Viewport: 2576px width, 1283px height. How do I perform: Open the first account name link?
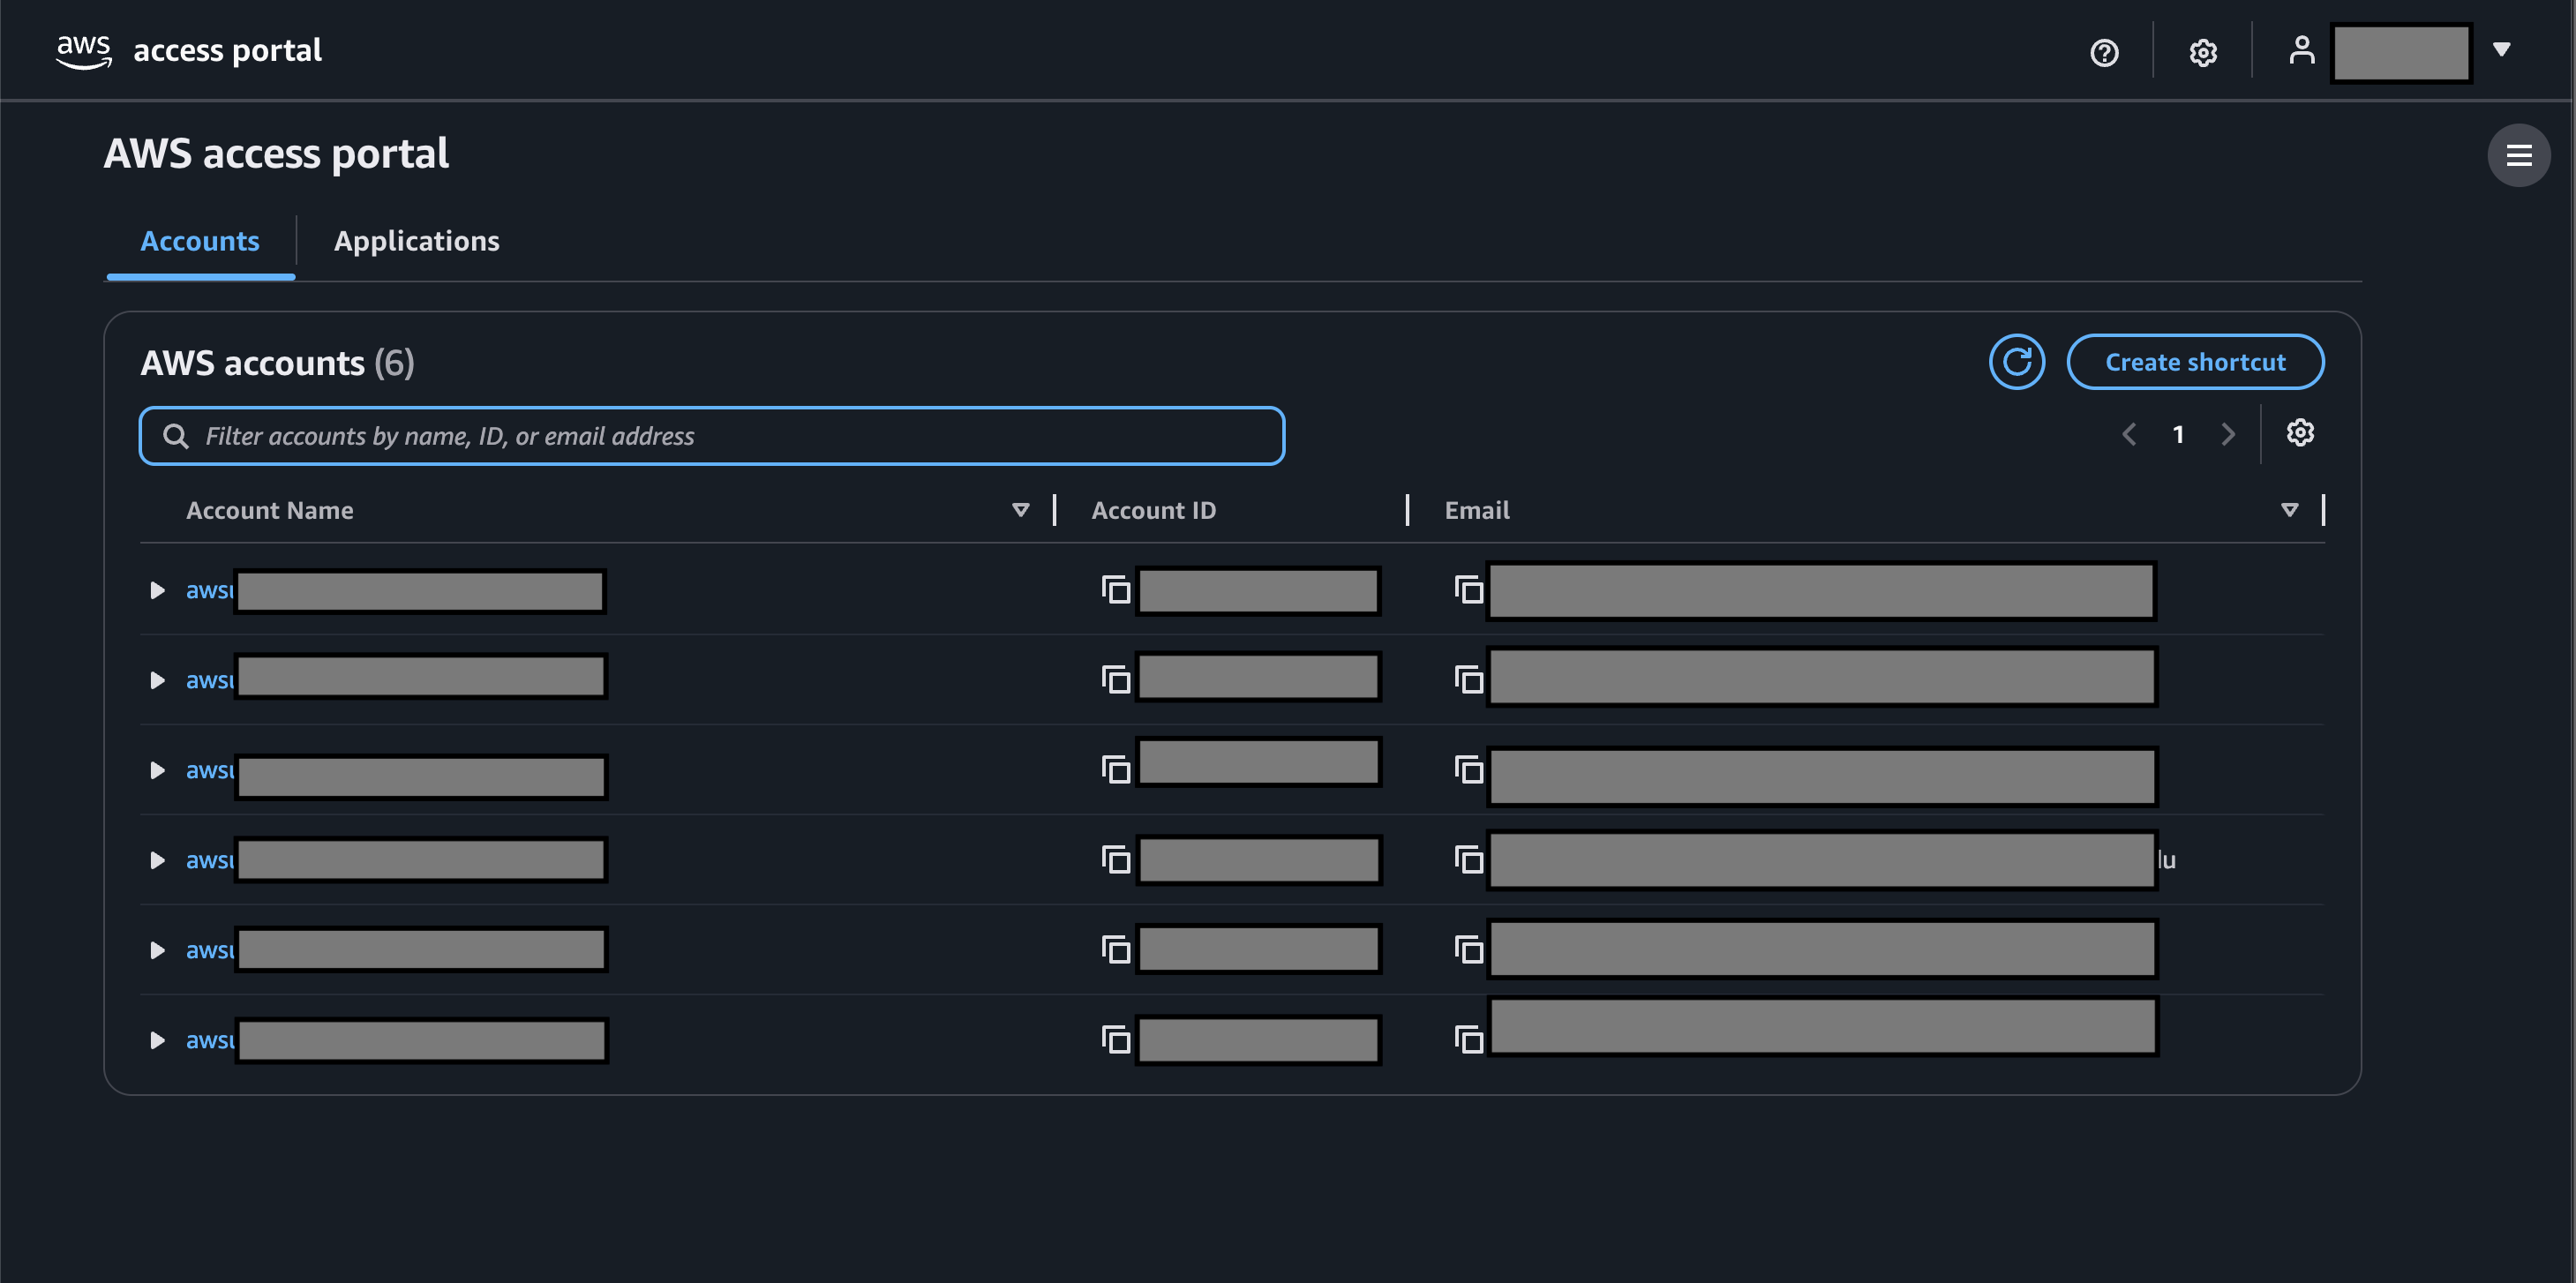tap(395, 591)
